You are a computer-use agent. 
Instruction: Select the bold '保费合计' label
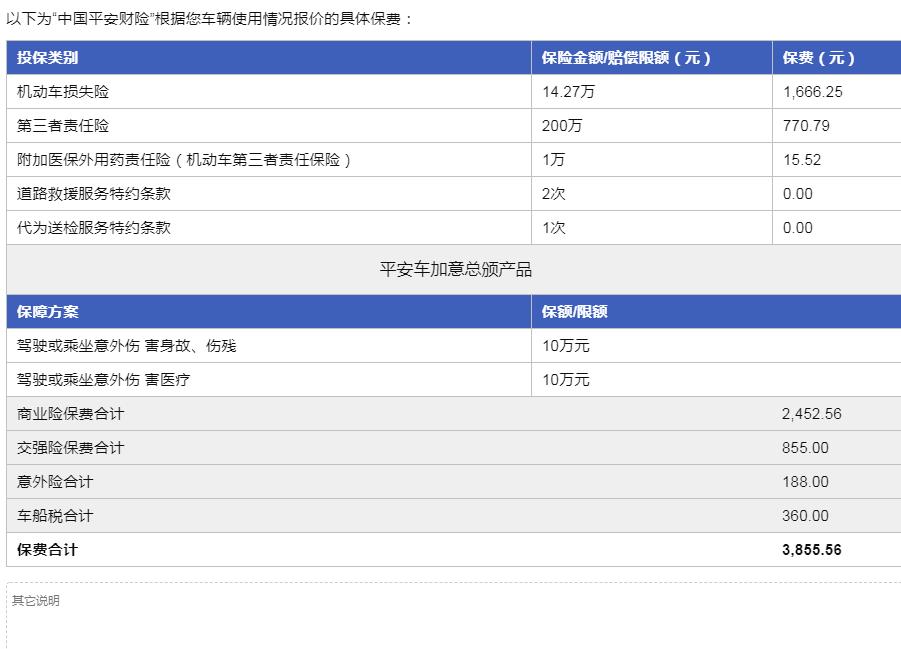click(x=47, y=550)
